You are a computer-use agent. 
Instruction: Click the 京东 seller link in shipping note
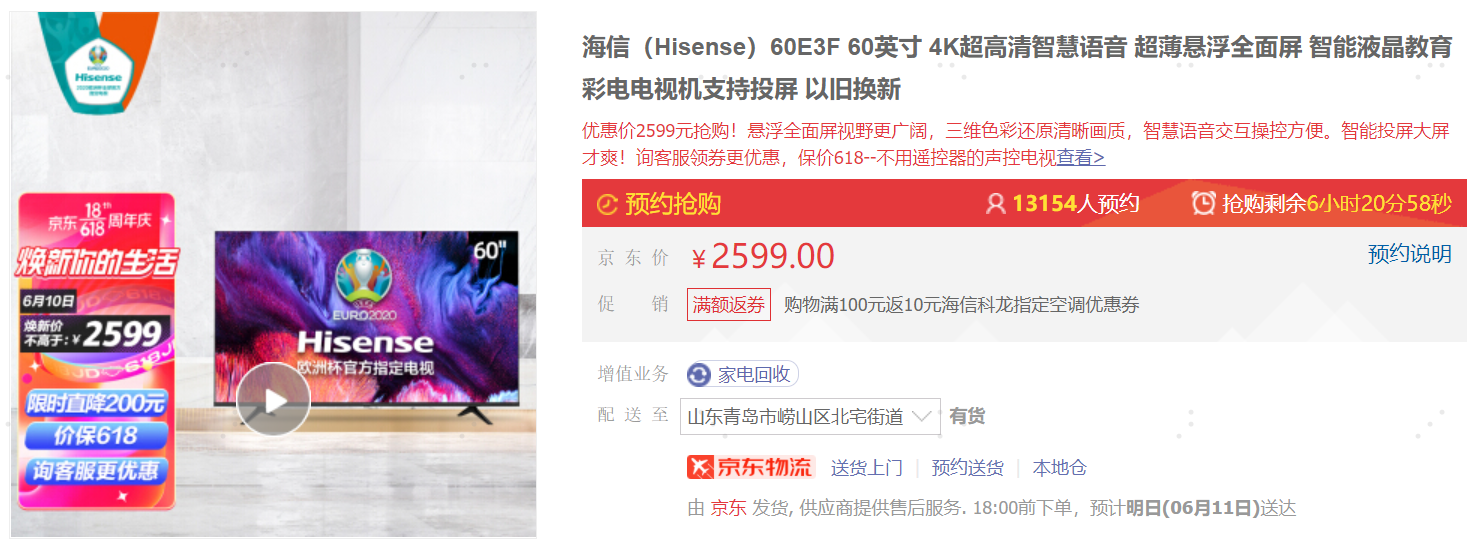(728, 508)
